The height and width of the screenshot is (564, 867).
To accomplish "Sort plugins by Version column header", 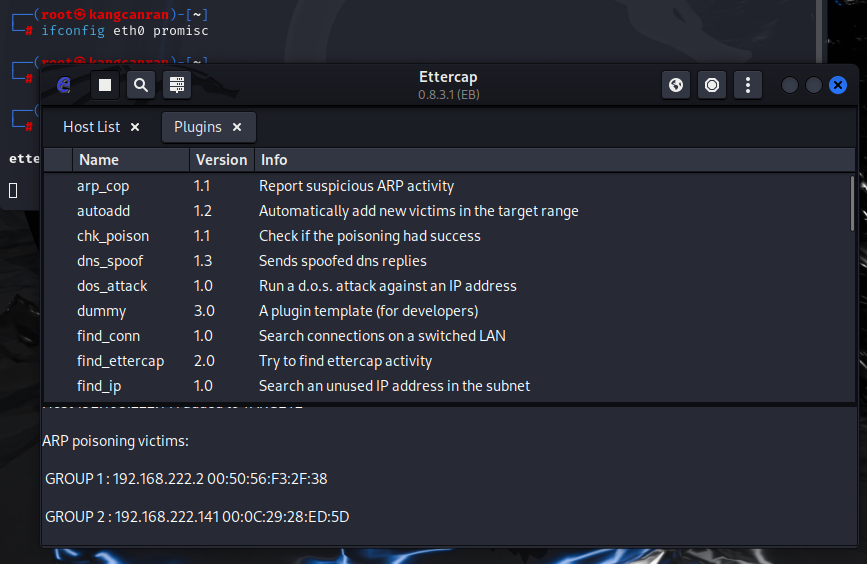I will pyautogui.click(x=221, y=160).
